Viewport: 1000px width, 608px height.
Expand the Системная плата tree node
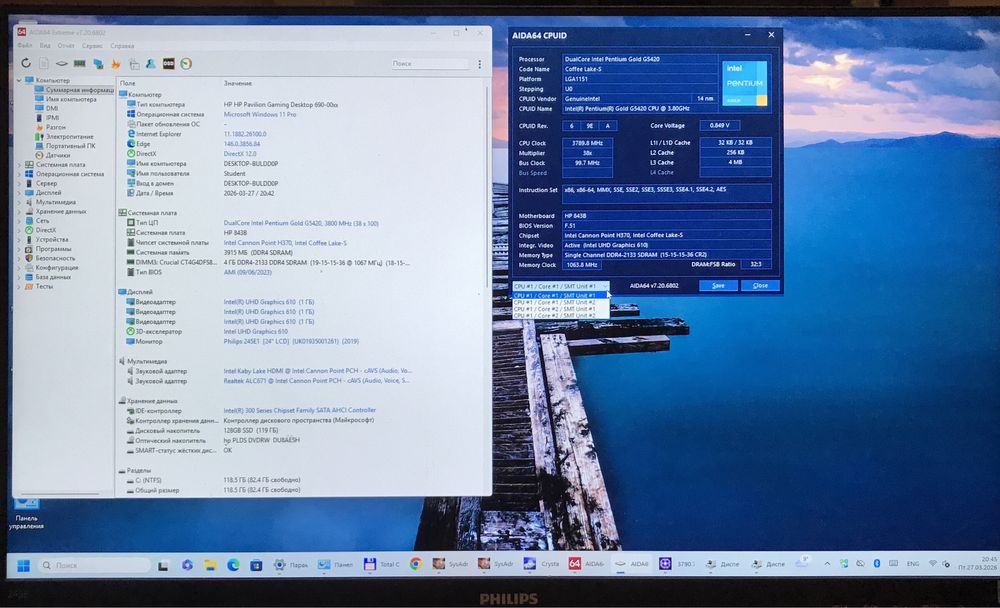point(19,165)
